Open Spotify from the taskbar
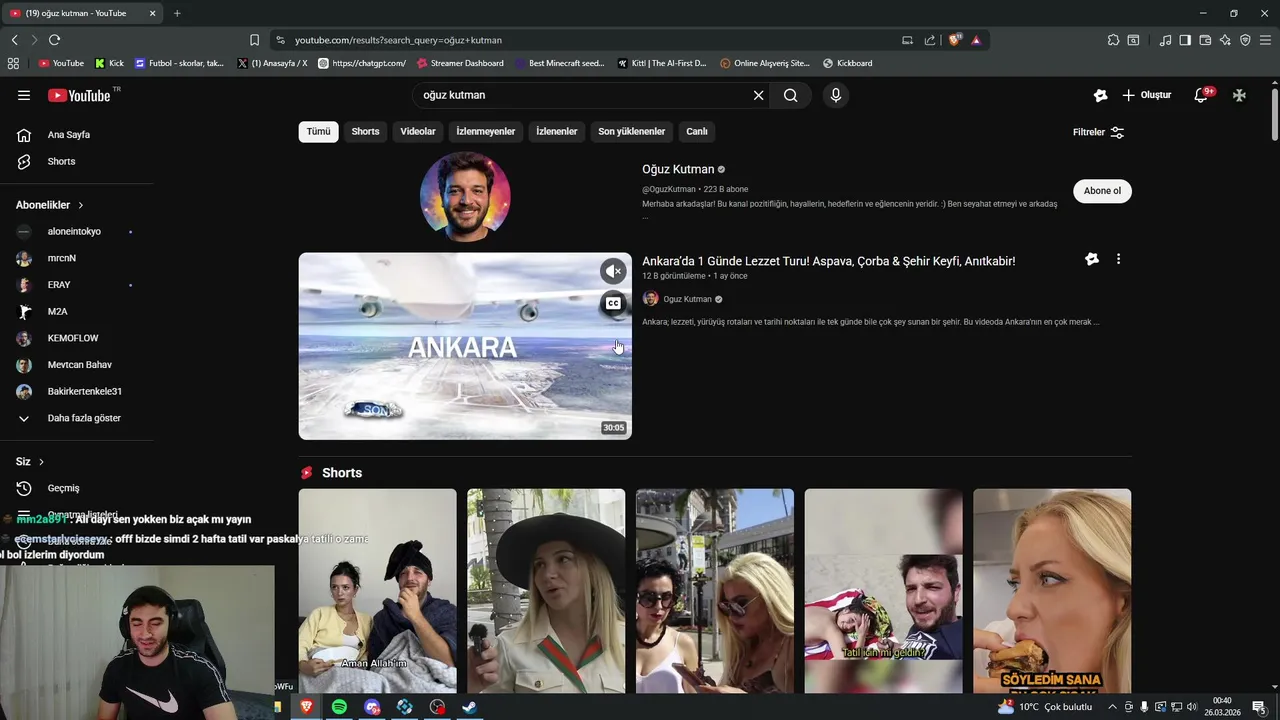The image size is (1280, 720). pos(339,707)
